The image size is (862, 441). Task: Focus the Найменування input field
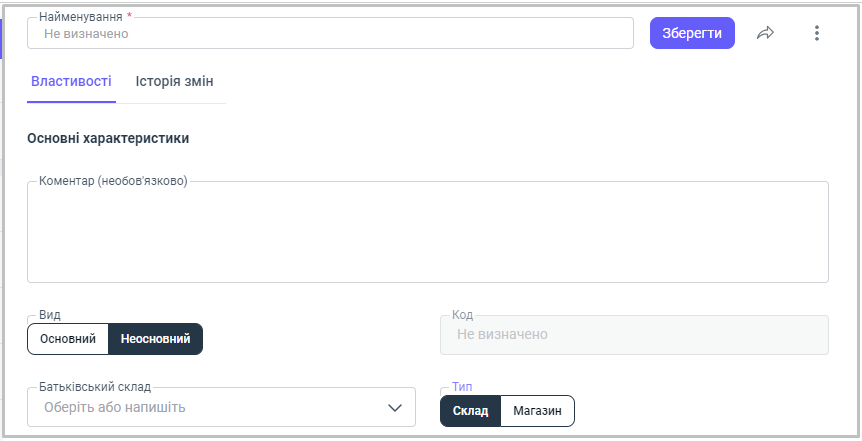coord(330,33)
